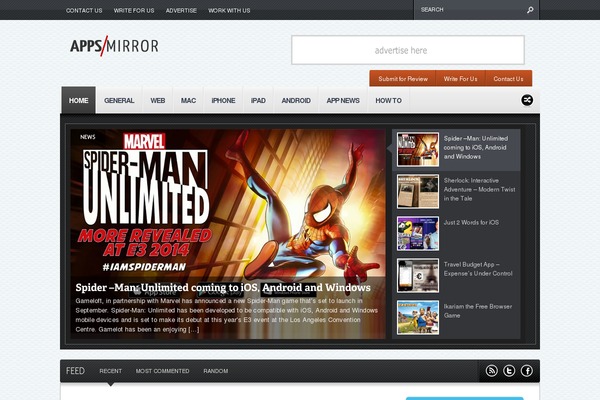The image size is (600, 400).
Task: Select the iPhone nav tab
Action: tap(223, 100)
